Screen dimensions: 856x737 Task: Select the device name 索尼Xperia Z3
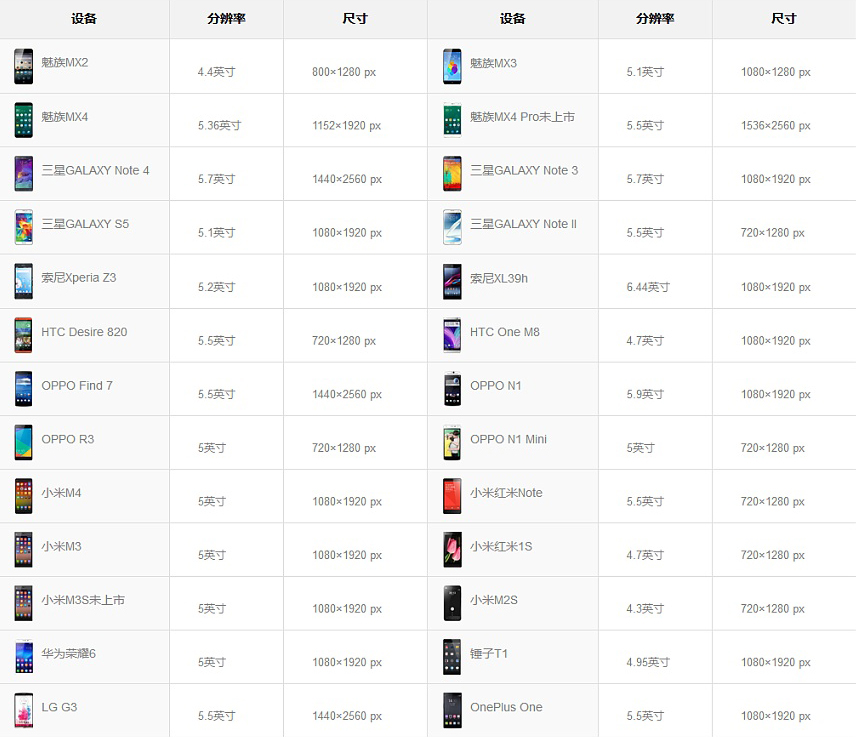pos(79,277)
